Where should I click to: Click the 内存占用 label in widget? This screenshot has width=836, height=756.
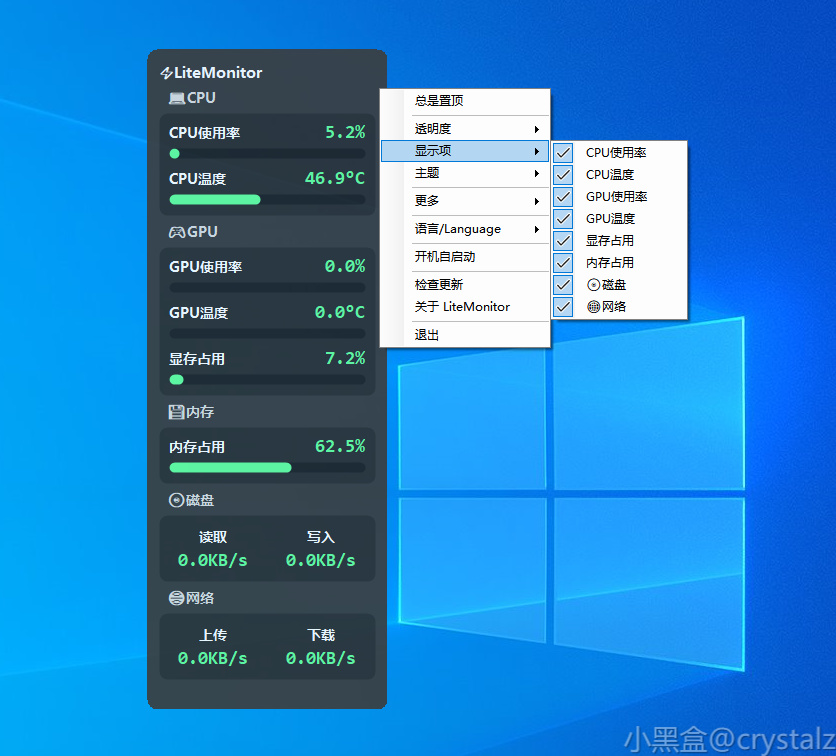coord(197,447)
